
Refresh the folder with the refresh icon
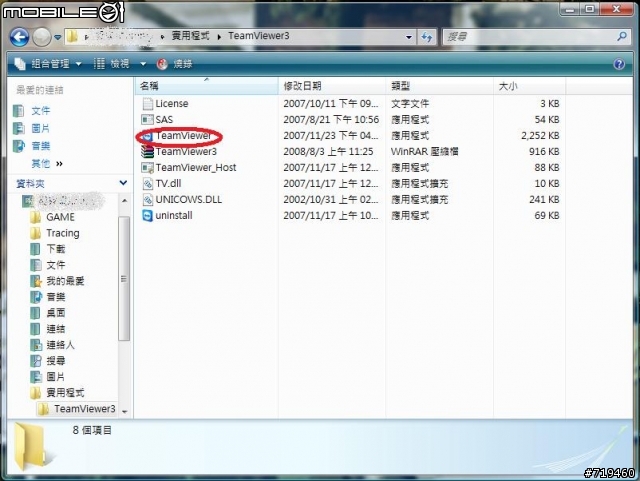pyautogui.click(x=427, y=37)
